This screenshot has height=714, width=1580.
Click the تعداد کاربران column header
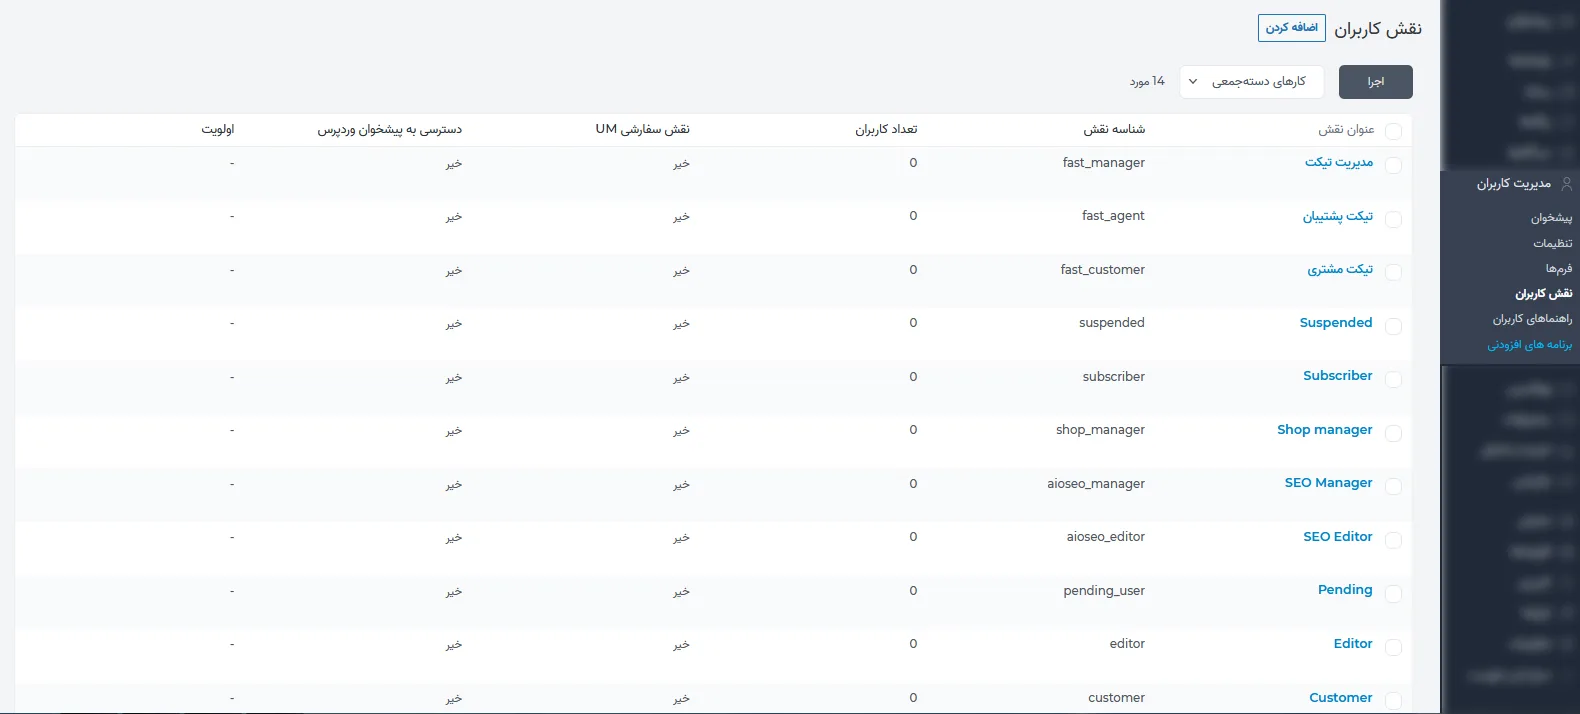886,130
